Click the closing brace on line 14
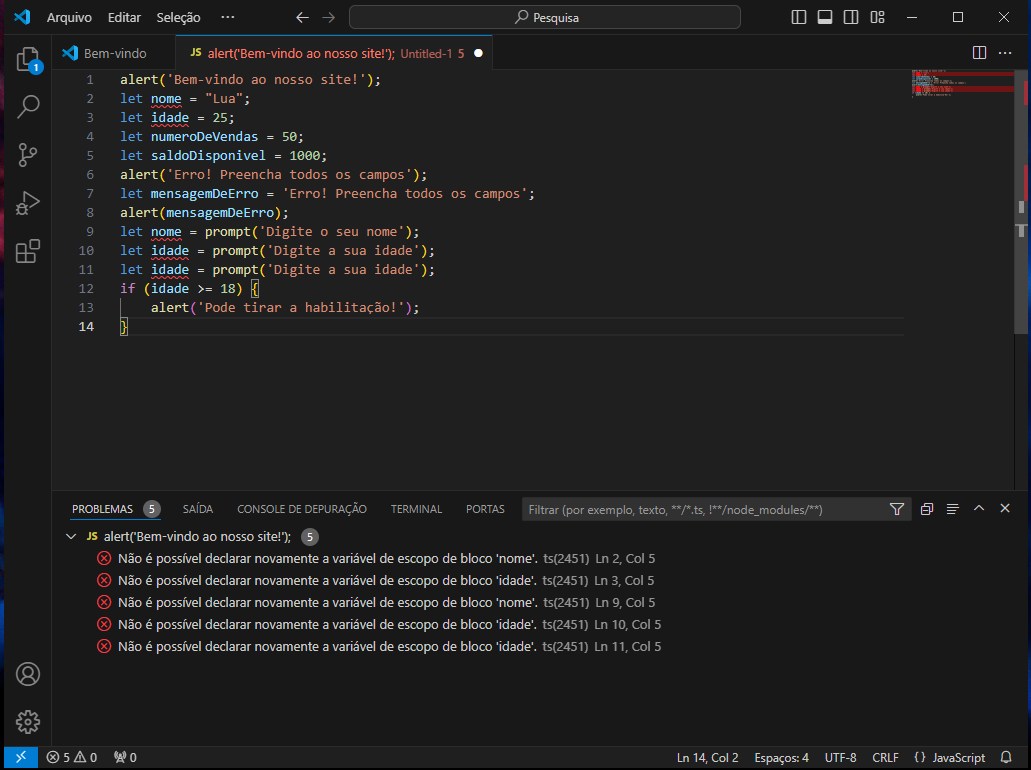Viewport: 1031px width, 770px height. pyautogui.click(x=124, y=327)
